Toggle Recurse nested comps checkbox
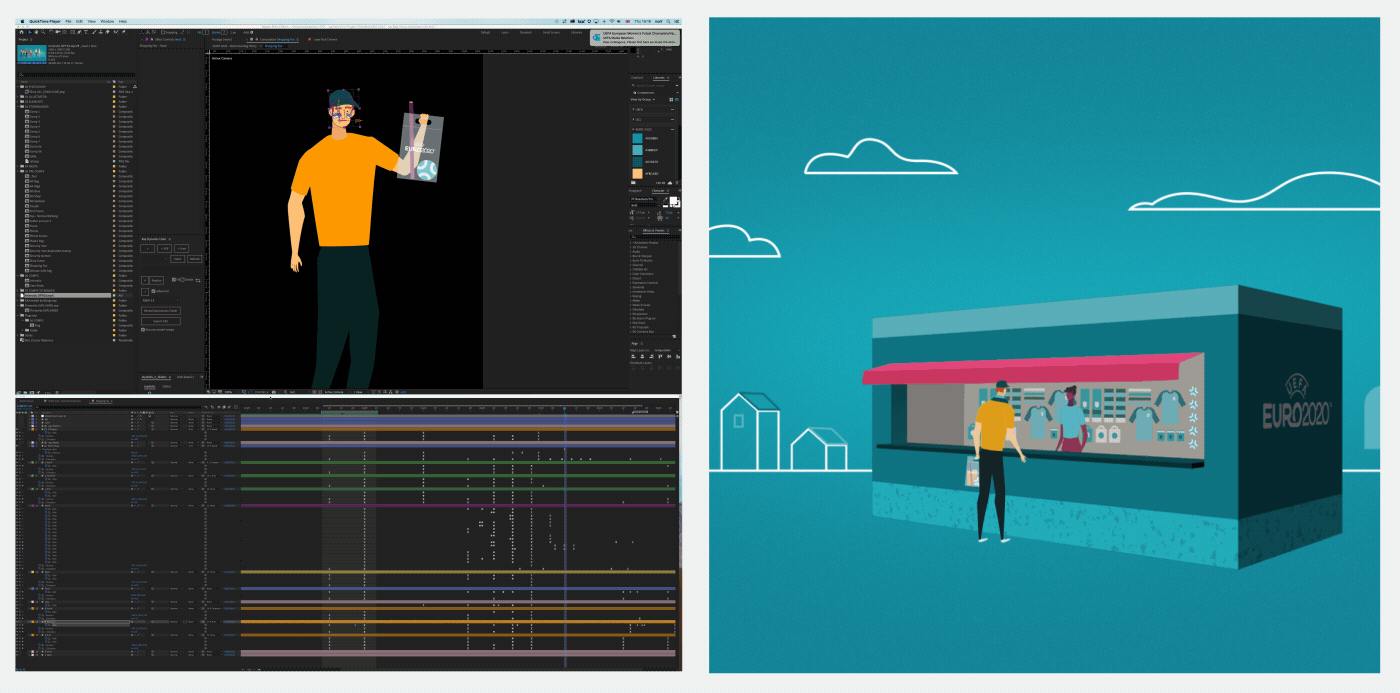Image resolution: width=1400 pixels, height=693 pixels. (x=143, y=330)
